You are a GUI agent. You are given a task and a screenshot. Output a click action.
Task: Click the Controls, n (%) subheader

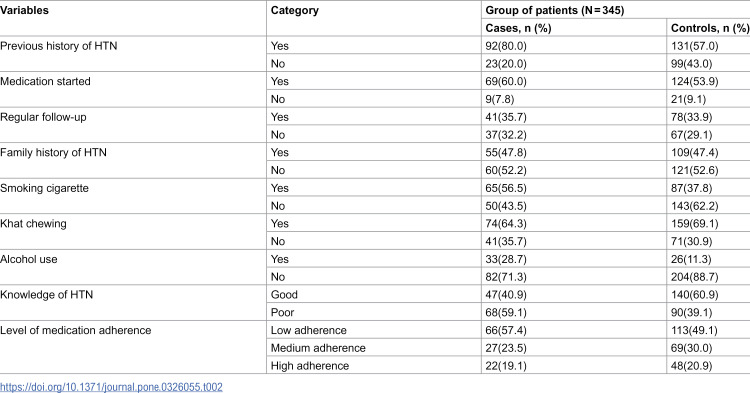click(710, 28)
